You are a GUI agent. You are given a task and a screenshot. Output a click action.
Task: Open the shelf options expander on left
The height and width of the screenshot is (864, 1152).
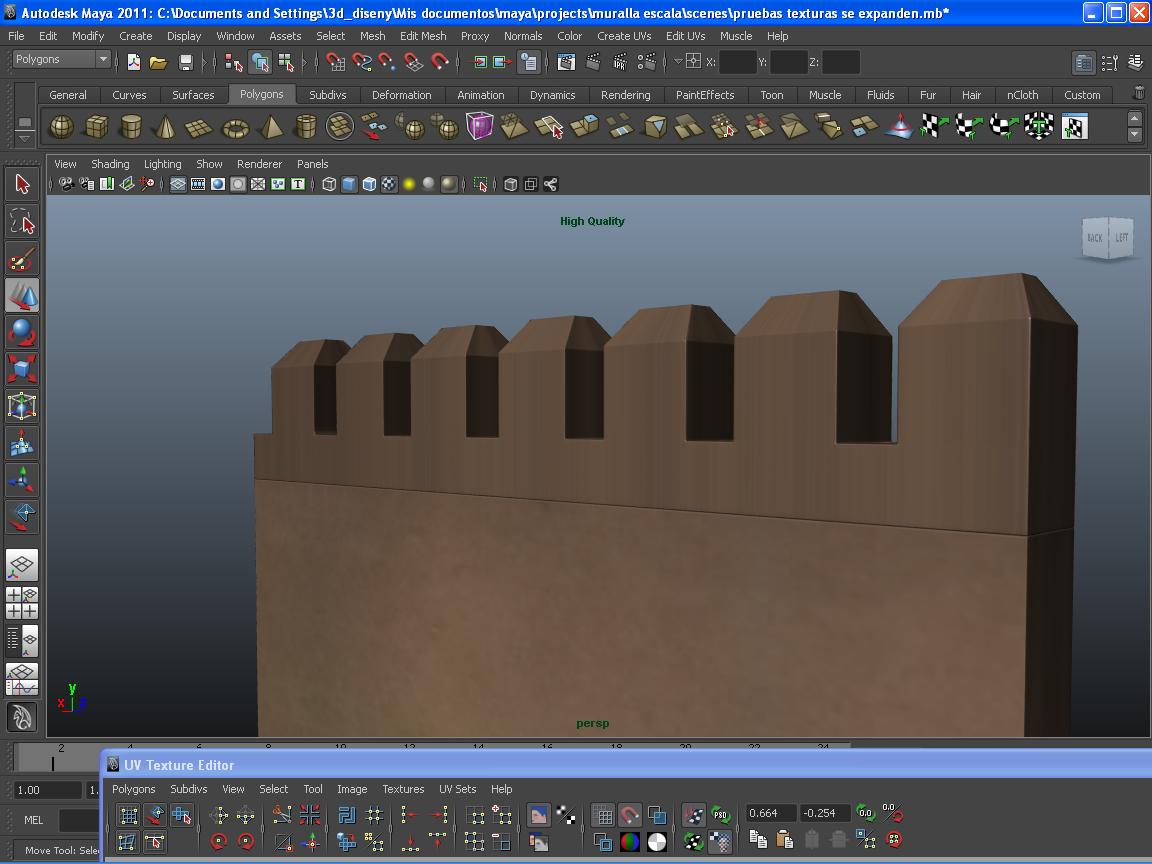[24, 138]
